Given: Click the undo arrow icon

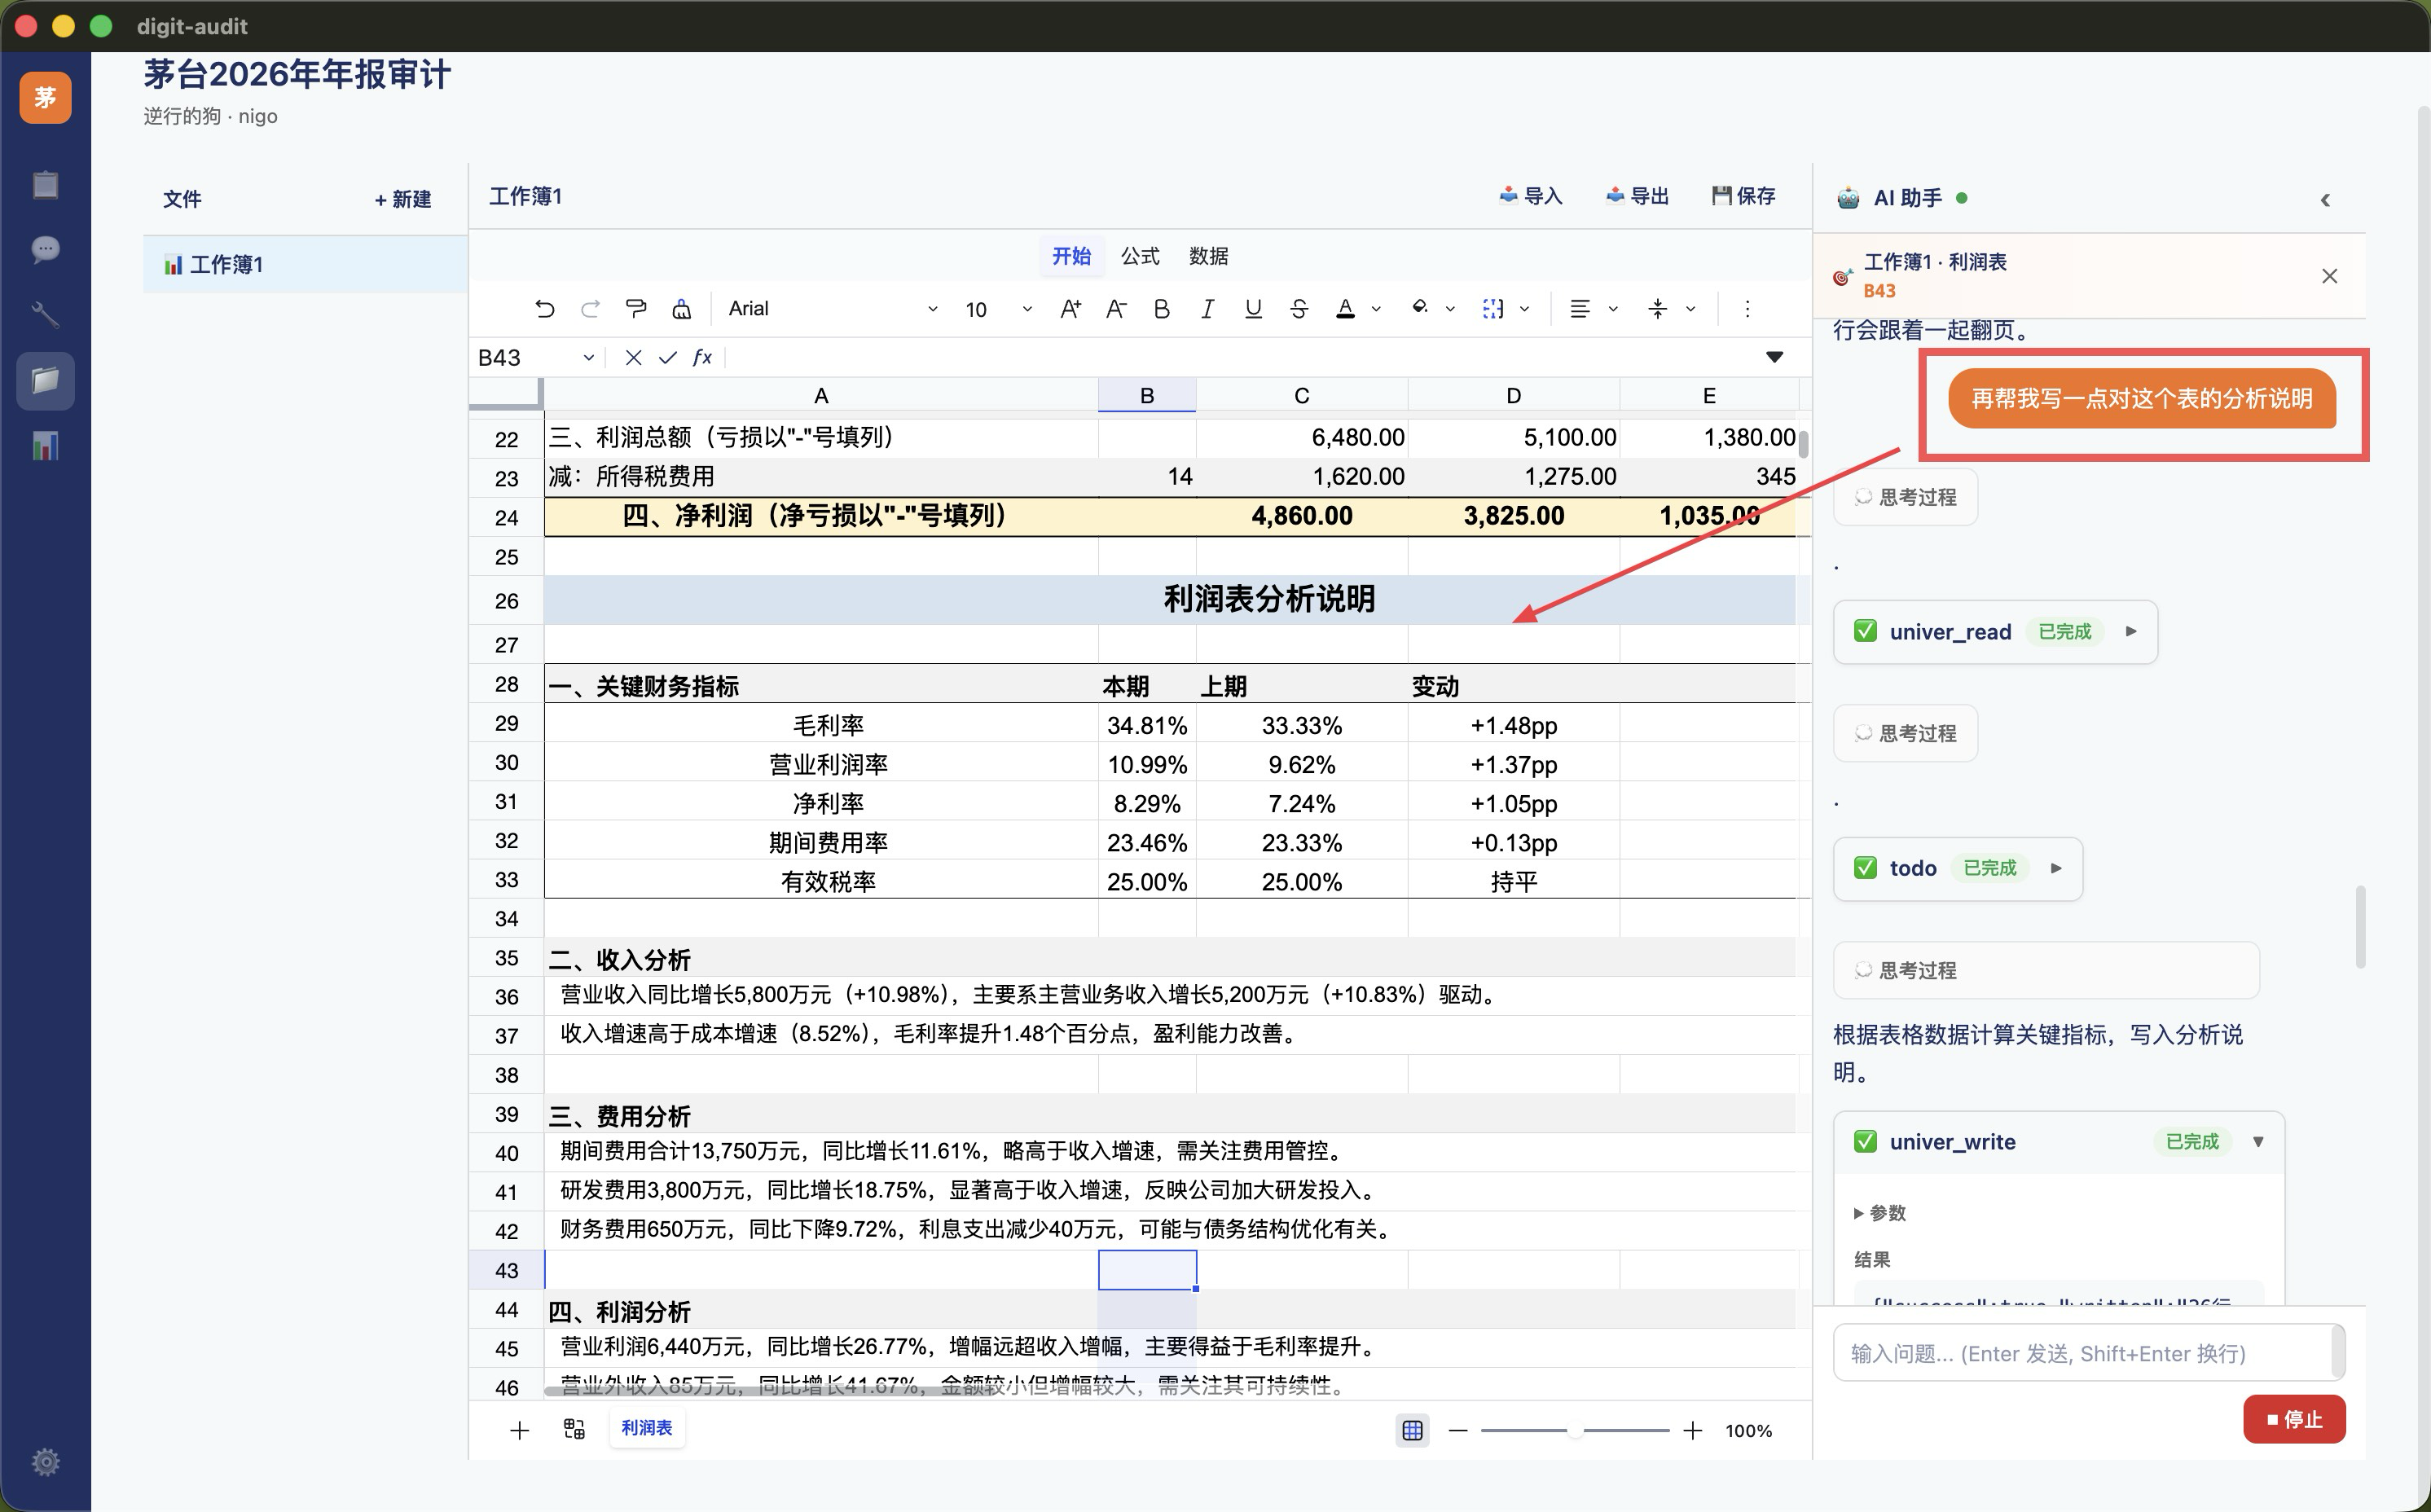Looking at the screenshot, I should click(545, 309).
